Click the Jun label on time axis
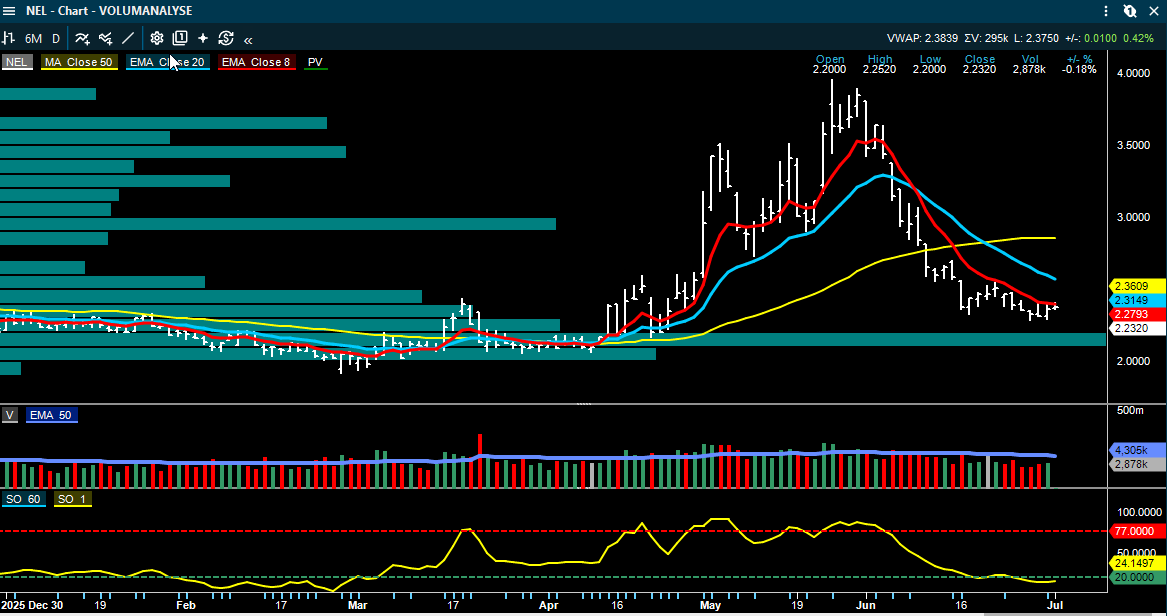This screenshot has width=1167, height=616. (x=866, y=606)
